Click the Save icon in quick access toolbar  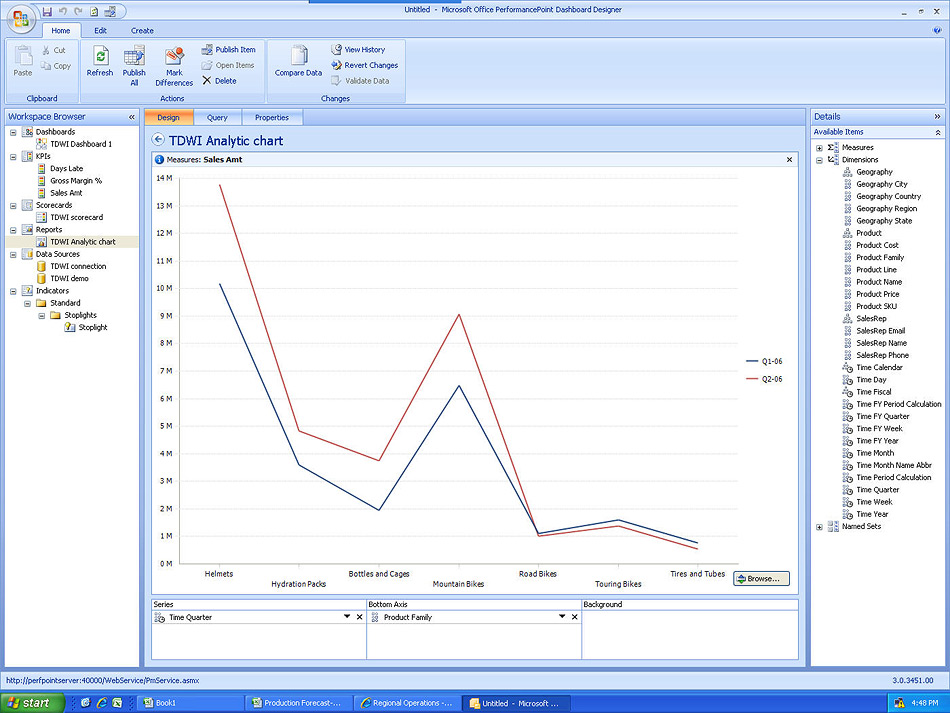(47, 11)
